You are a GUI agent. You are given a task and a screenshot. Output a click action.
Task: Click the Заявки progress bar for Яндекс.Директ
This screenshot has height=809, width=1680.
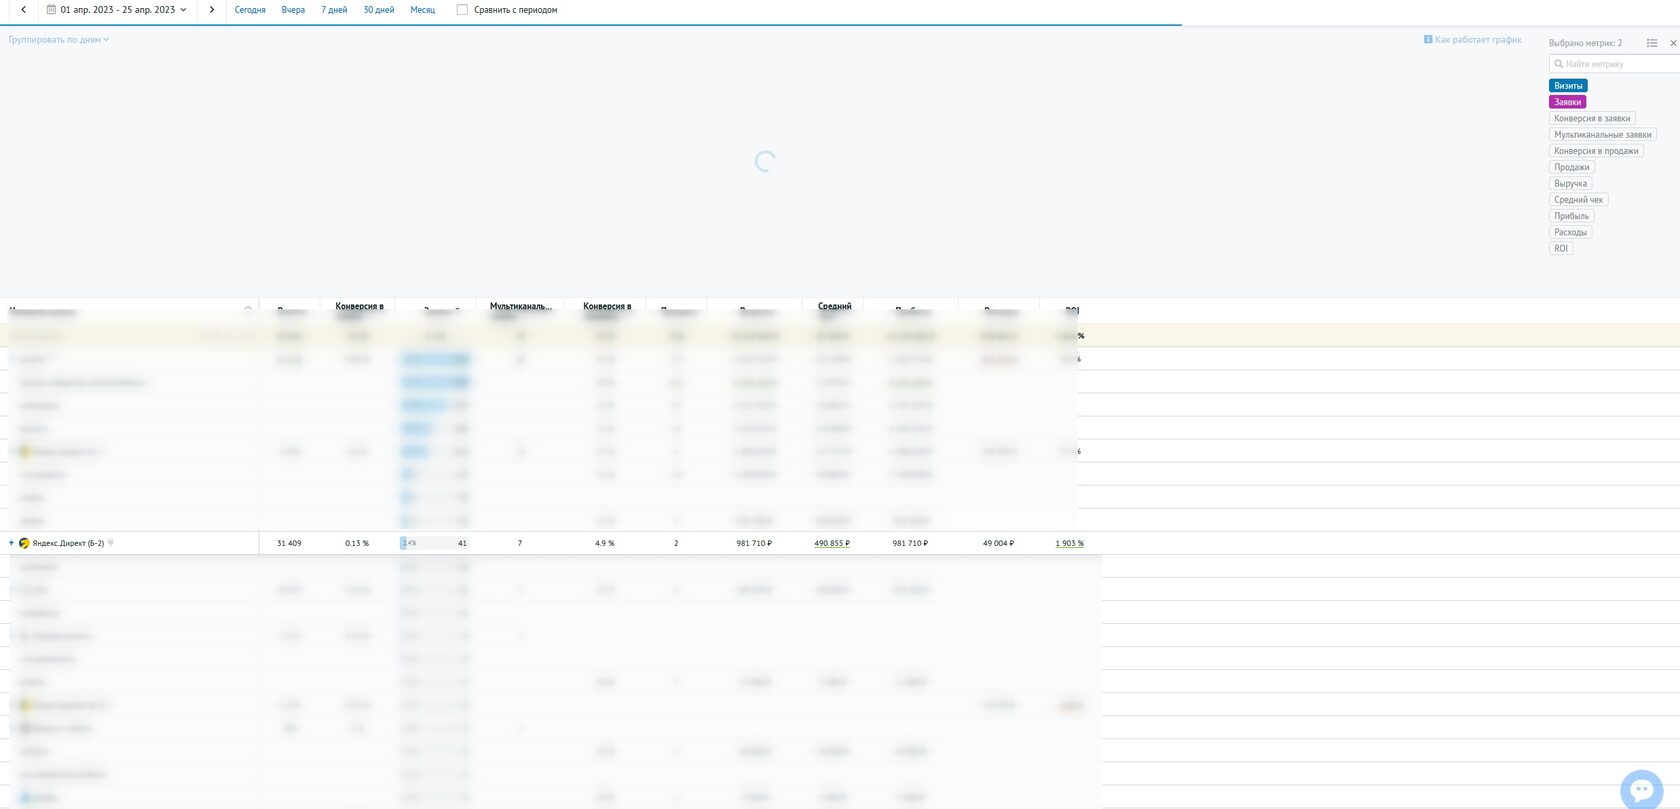[435, 543]
